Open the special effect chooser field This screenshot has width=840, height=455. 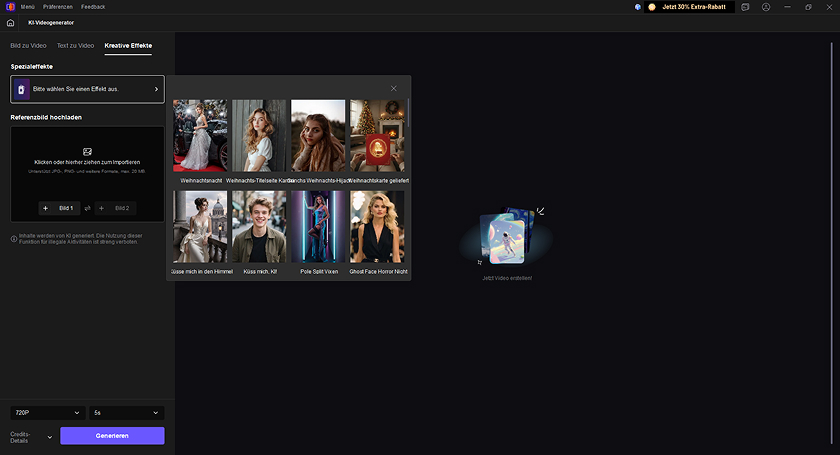(87, 89)
